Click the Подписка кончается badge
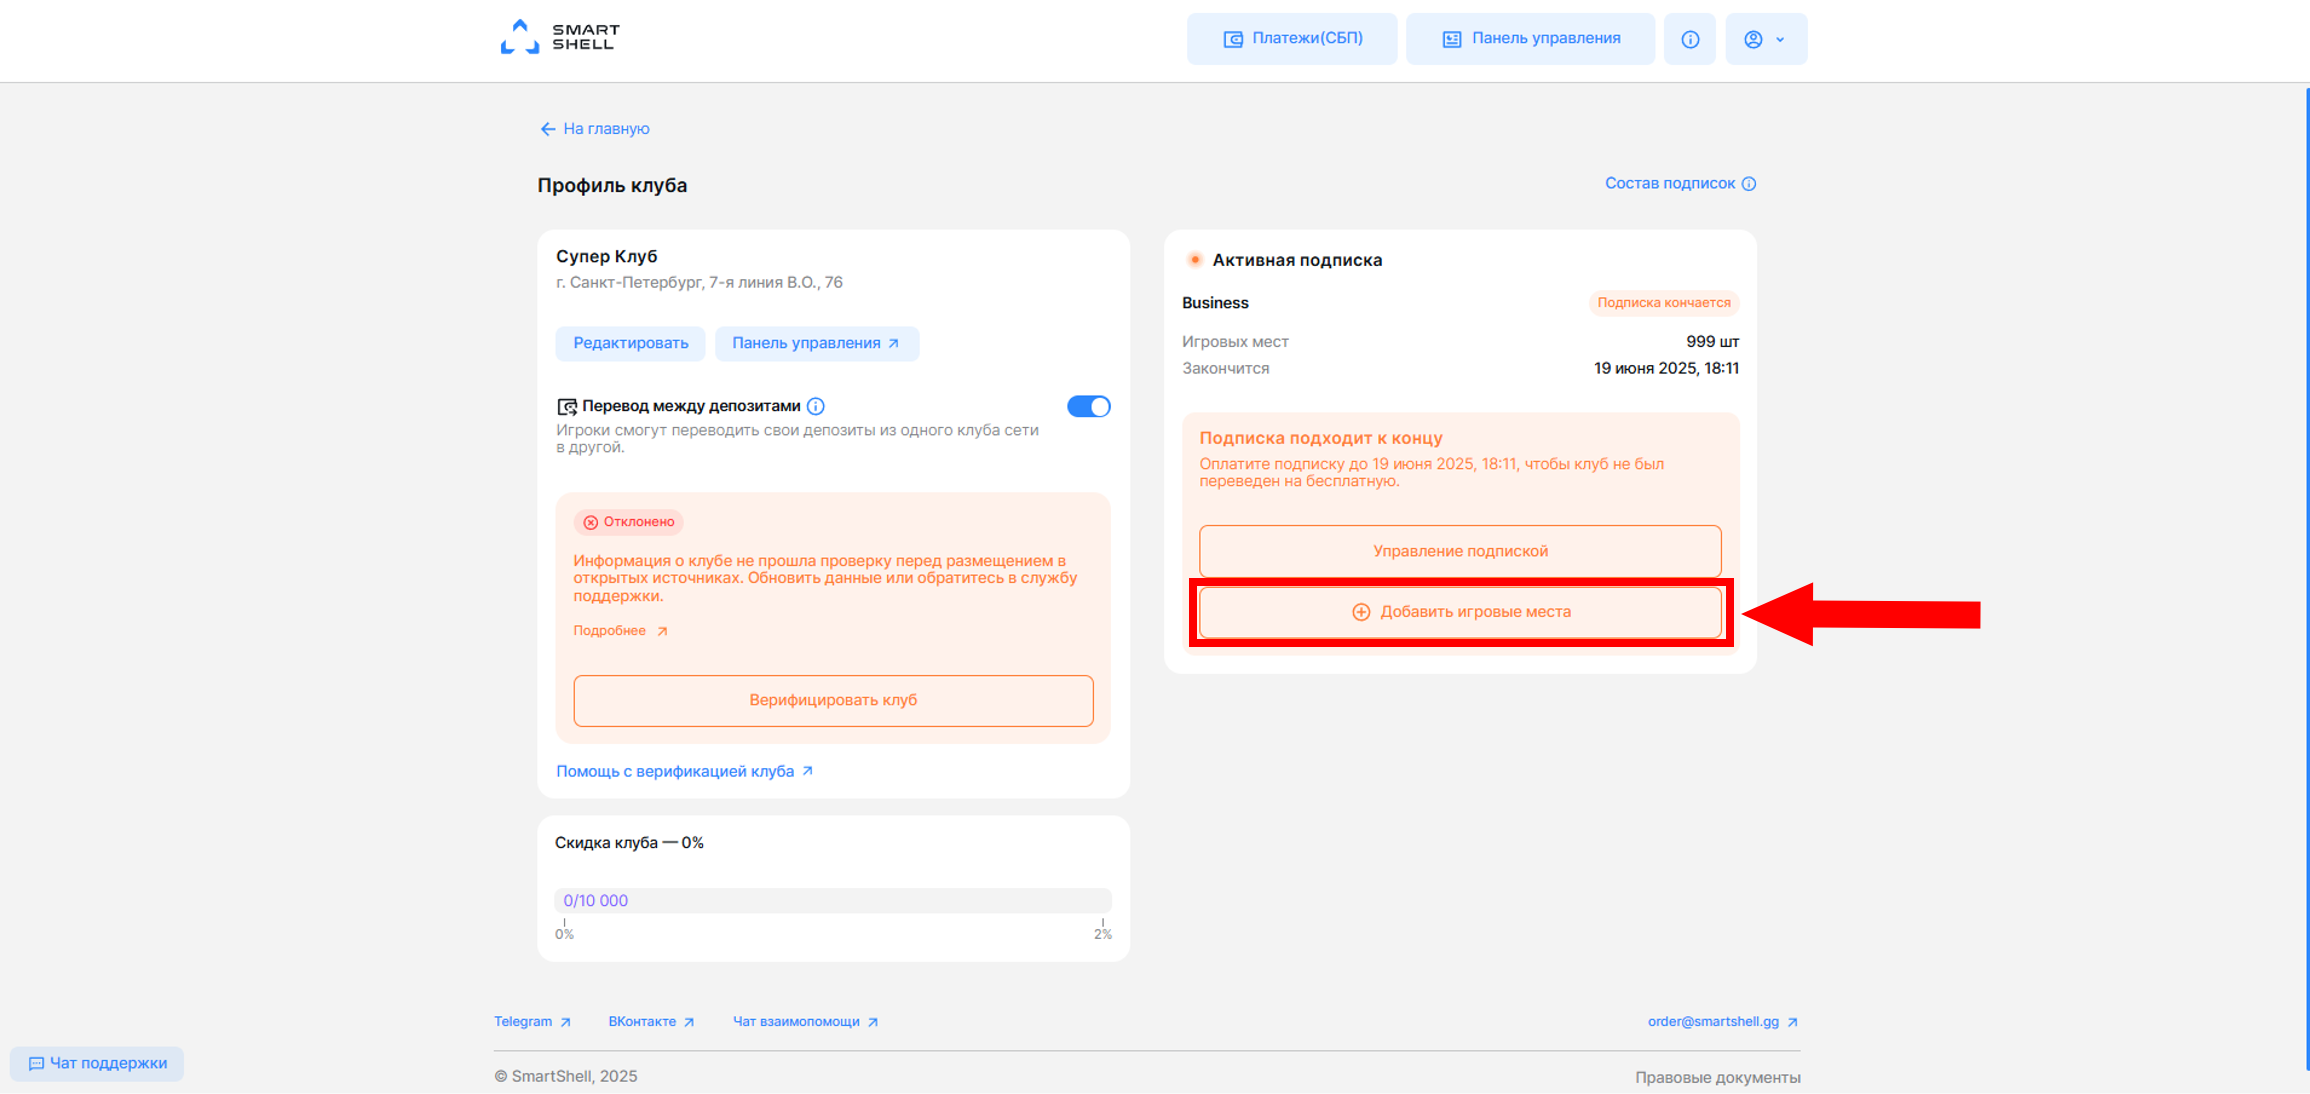 (x=1664, y=303)
